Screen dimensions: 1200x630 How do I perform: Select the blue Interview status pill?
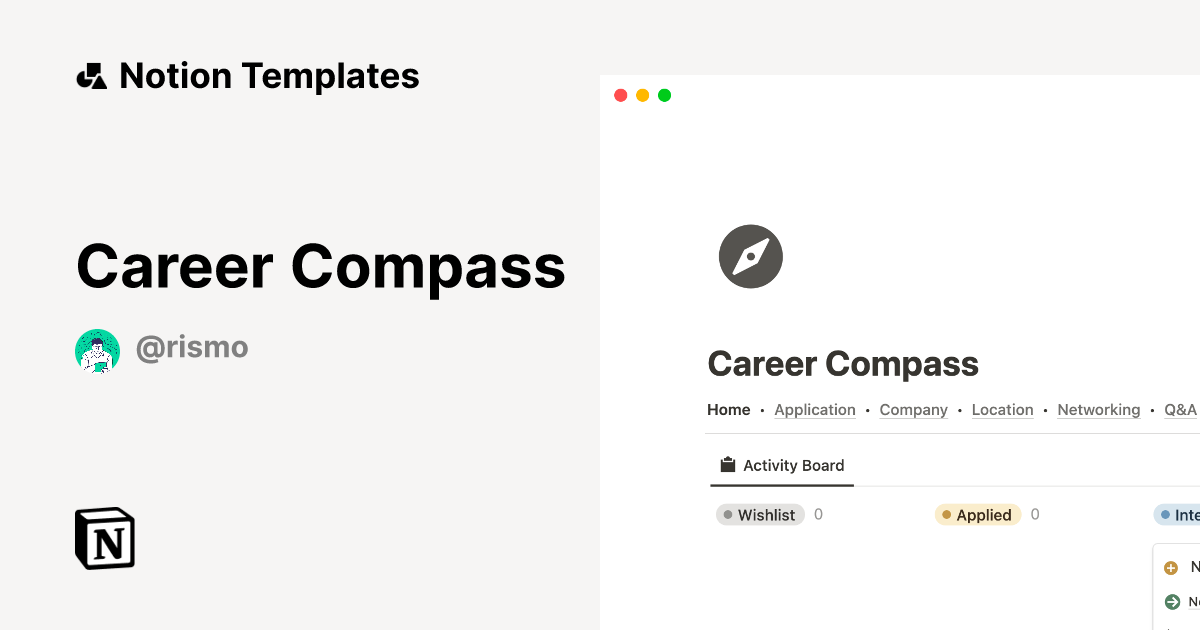[x=1180, y=514]
